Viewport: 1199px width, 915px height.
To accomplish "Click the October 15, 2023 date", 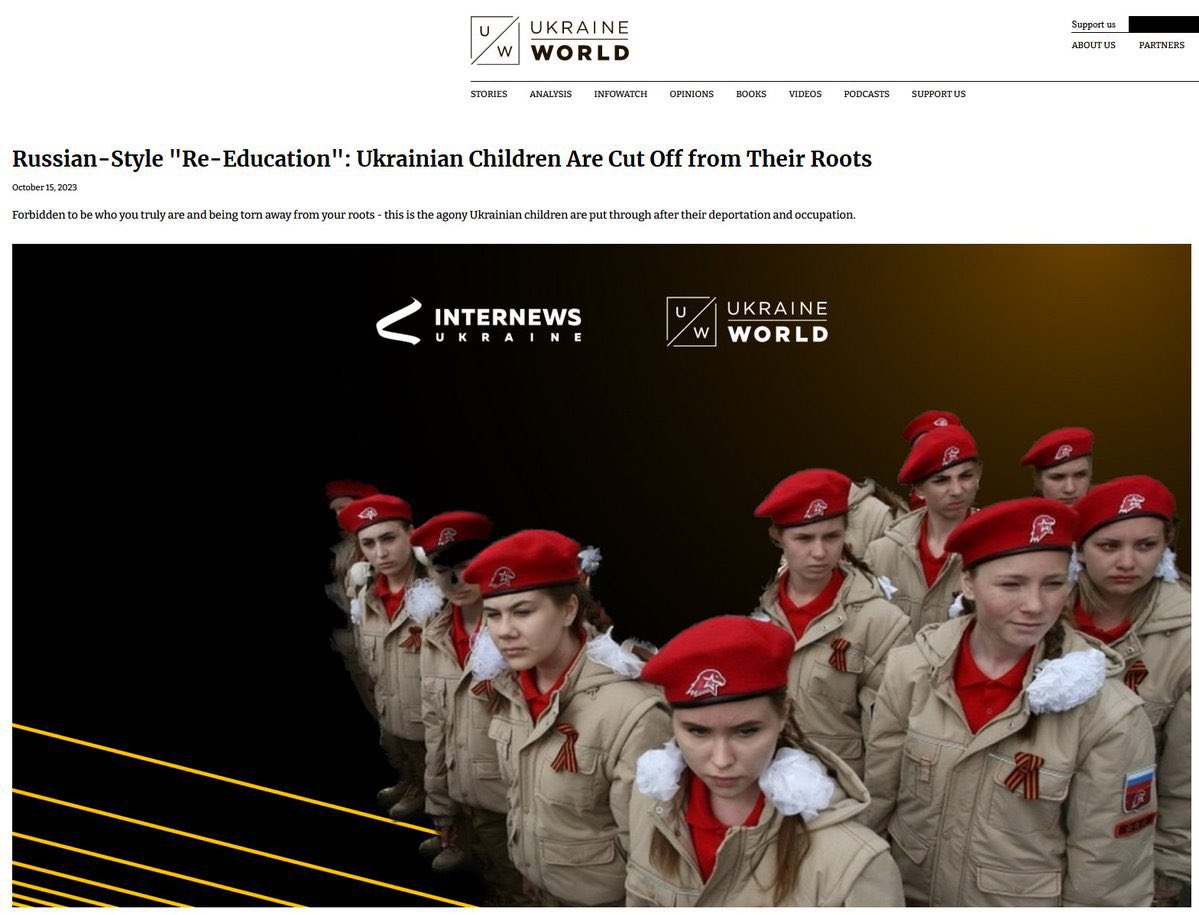I will [44, 187].
